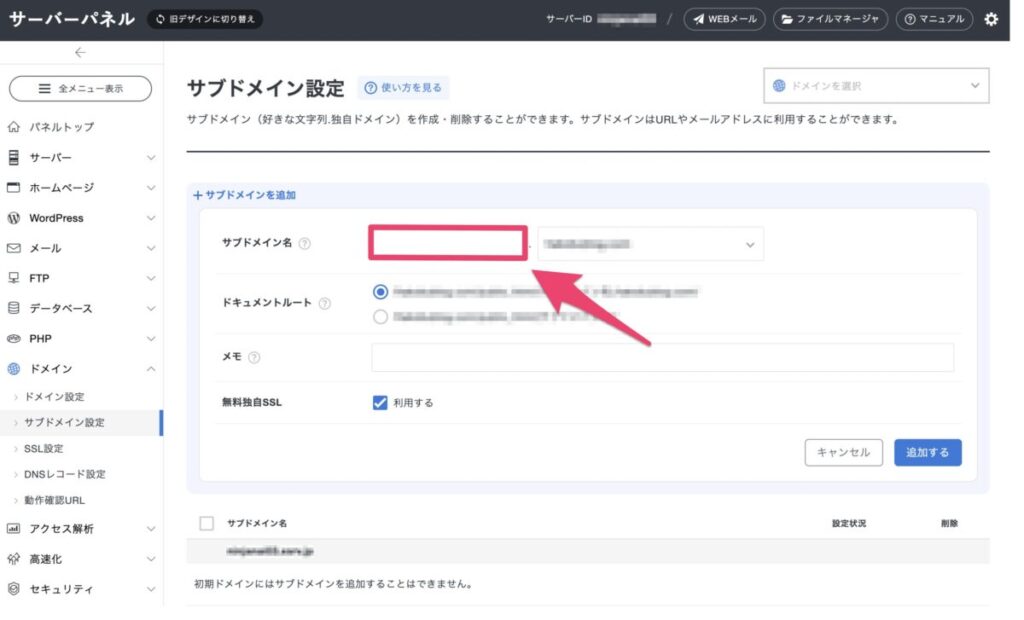Open domain dropdown beside subdomain name field
This screenshot has width=1024, height=620.
(650, 244)
